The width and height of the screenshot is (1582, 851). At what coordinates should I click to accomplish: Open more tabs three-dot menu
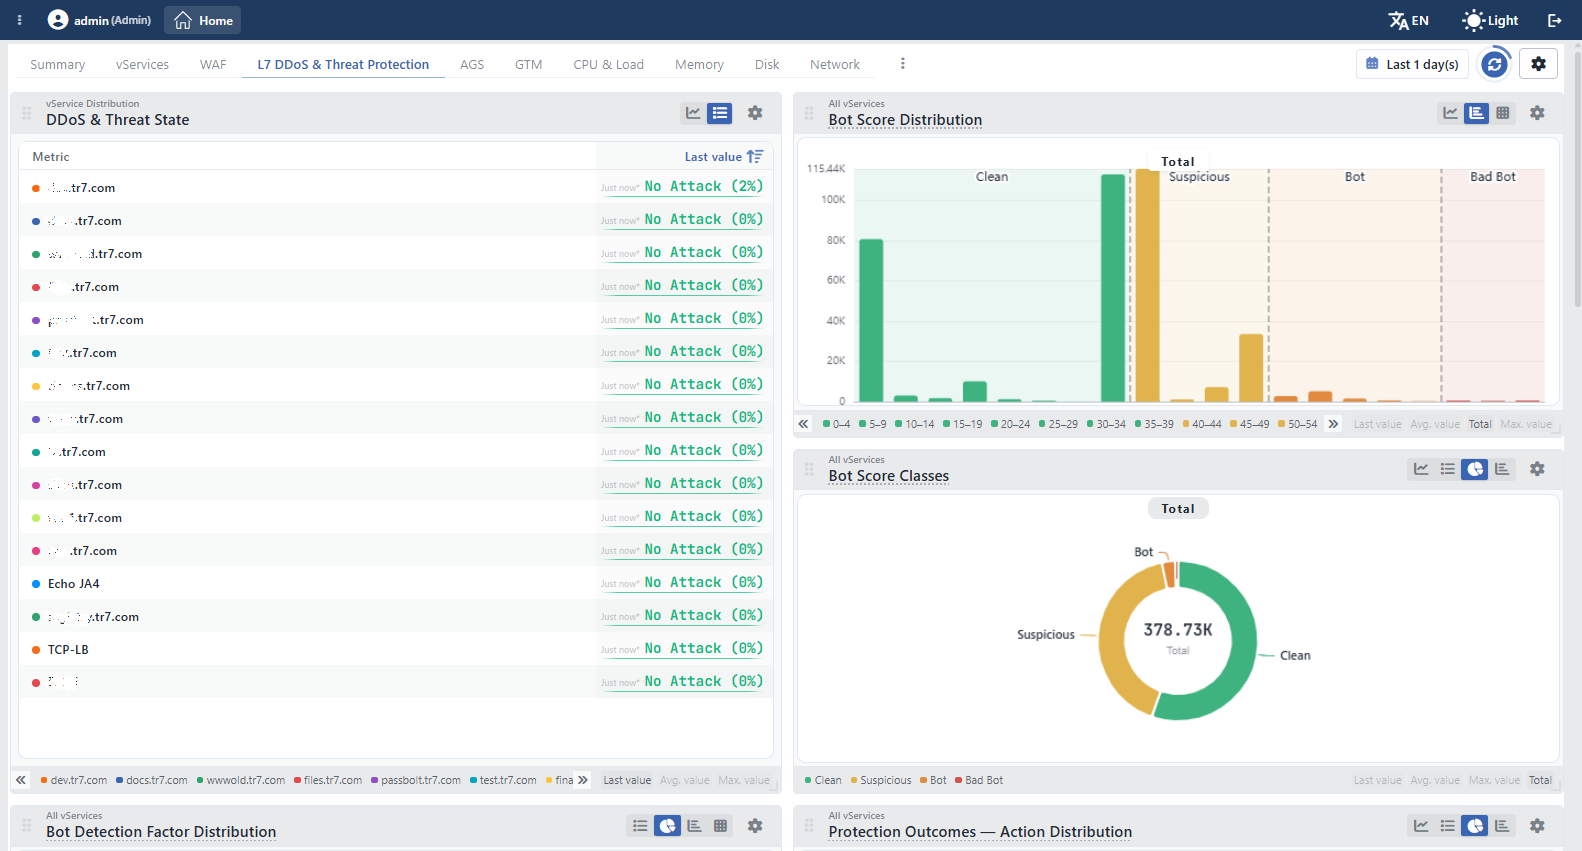tap(902, 63)
